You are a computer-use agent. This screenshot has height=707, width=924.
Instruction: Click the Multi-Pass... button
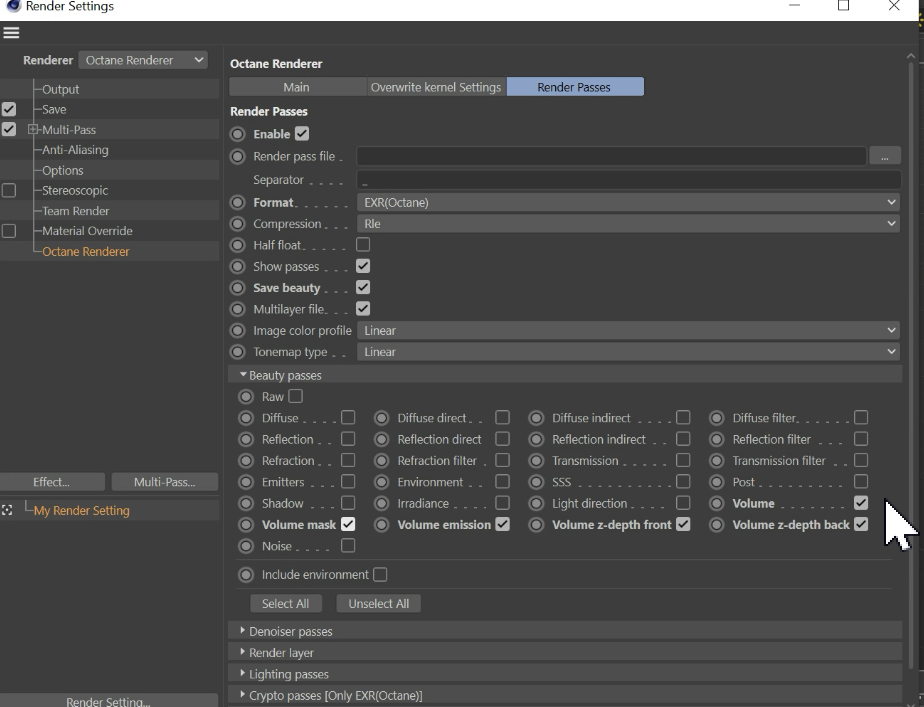[164, 482]
